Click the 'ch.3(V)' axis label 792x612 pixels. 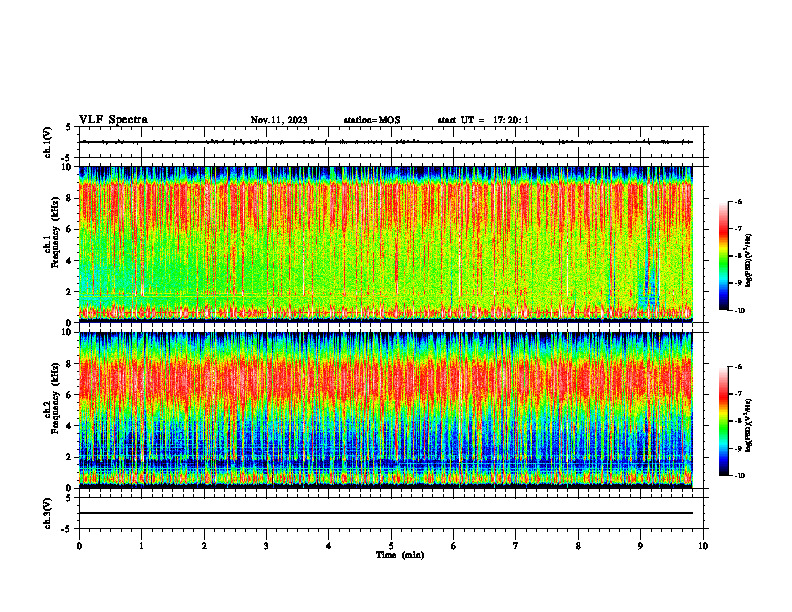point(47,513)
